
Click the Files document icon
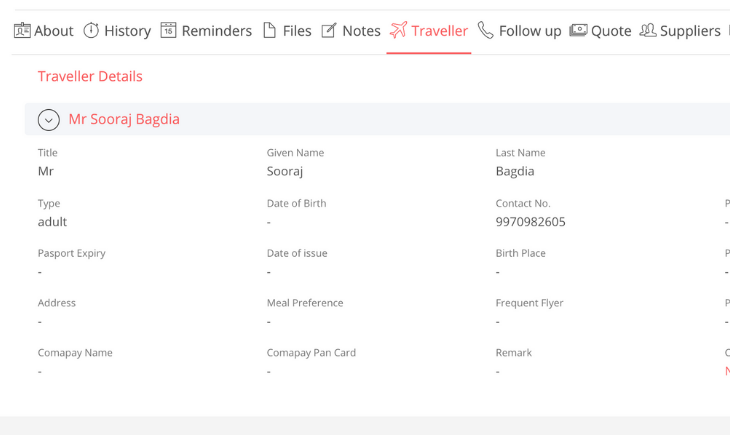click(x=270, y=30)
